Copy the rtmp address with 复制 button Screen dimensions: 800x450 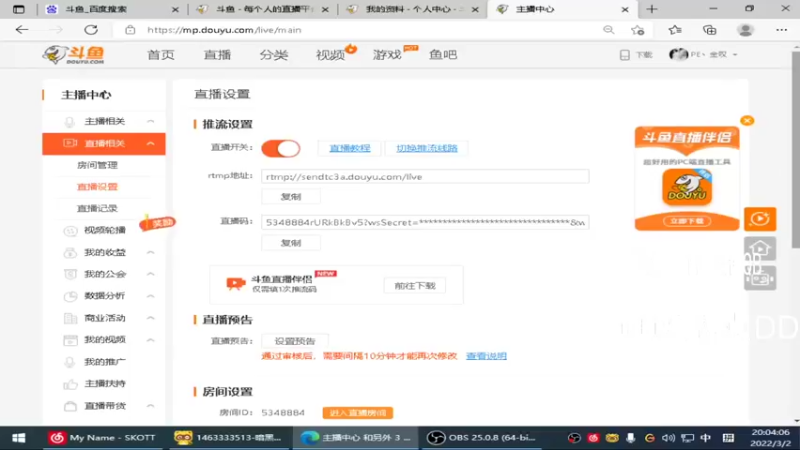pos(291,197)
